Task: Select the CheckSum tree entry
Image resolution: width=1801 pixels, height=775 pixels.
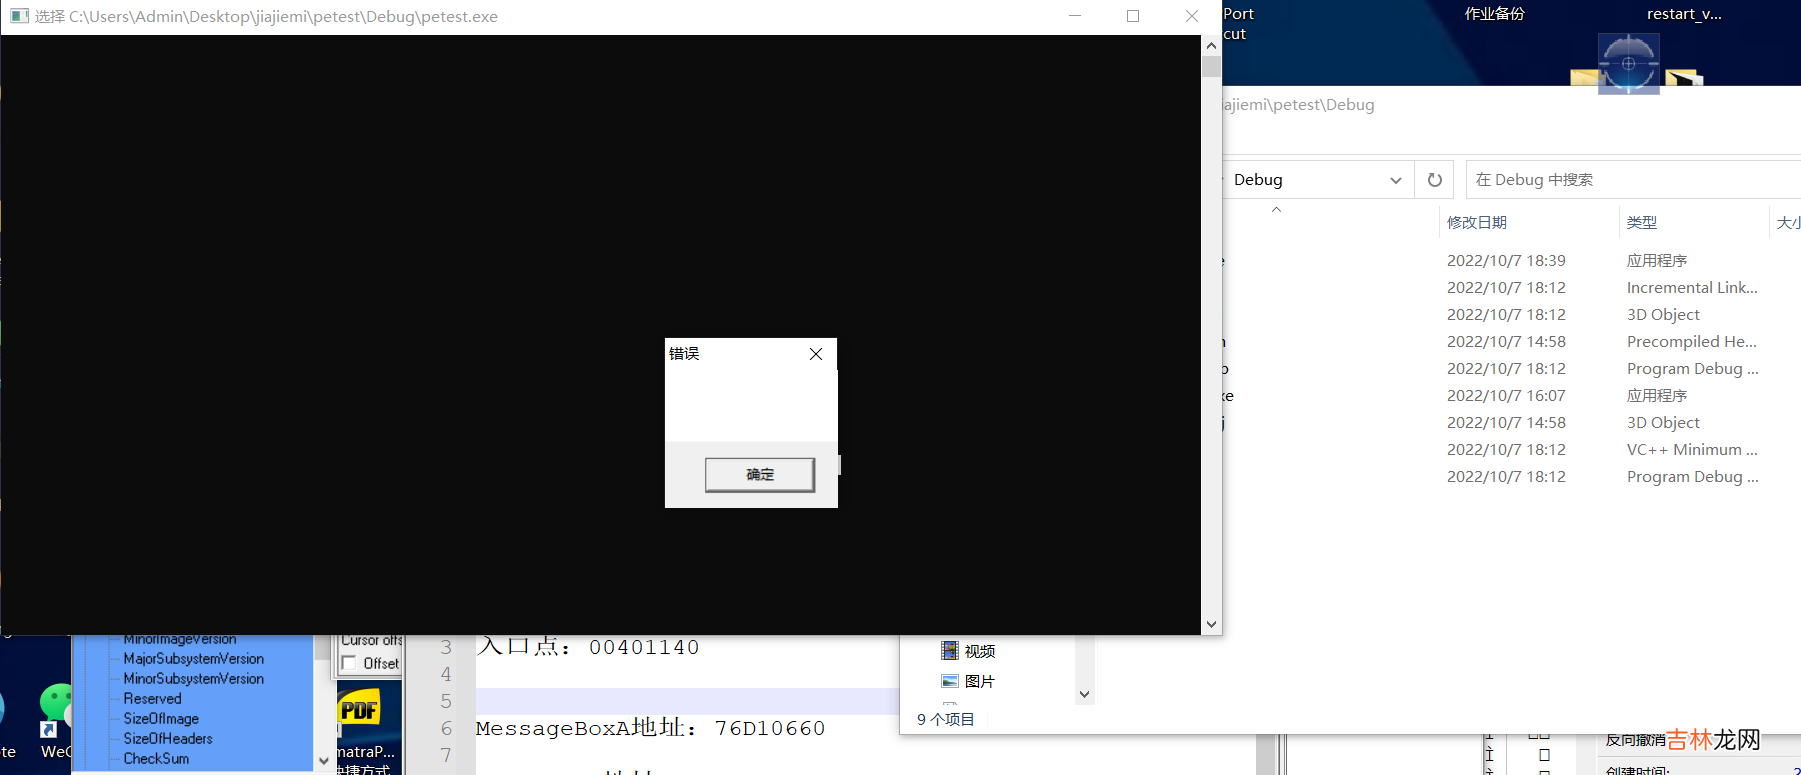Action: (156, 758)
